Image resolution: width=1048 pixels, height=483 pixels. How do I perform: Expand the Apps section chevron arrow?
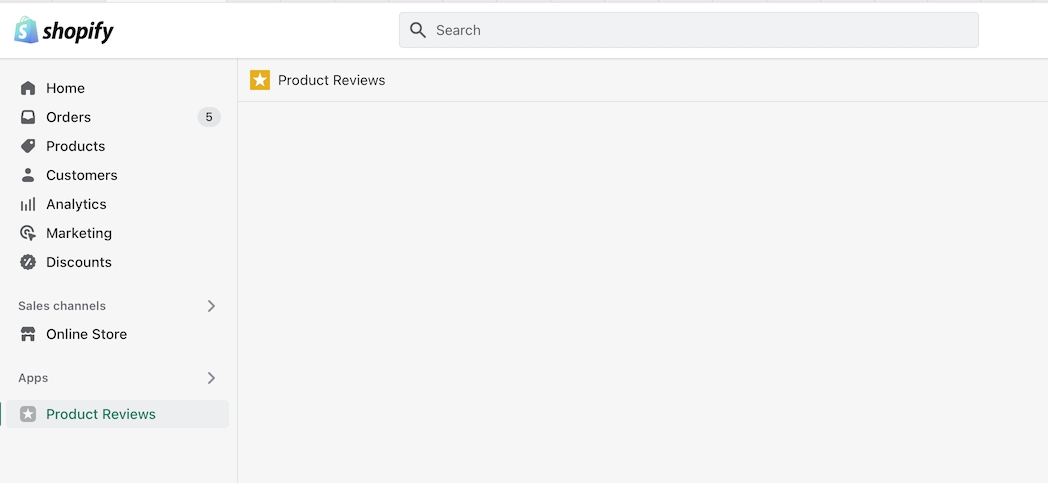(x=211, y=378)
